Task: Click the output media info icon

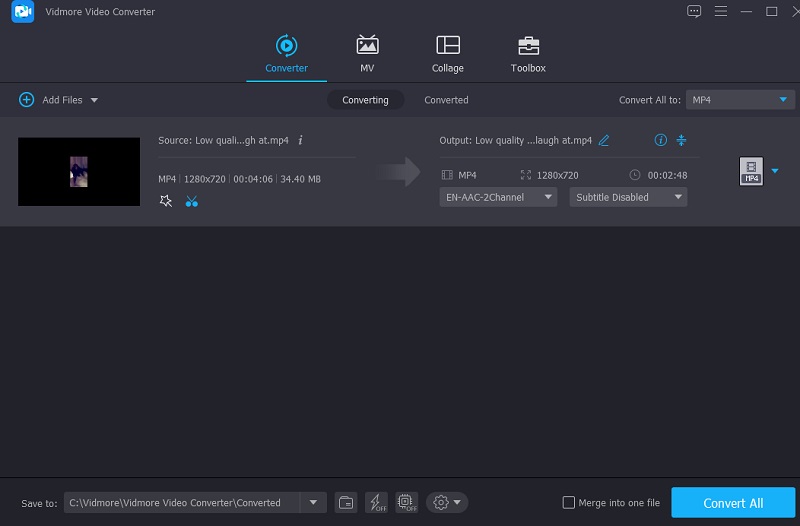Action: pos(660,140)
